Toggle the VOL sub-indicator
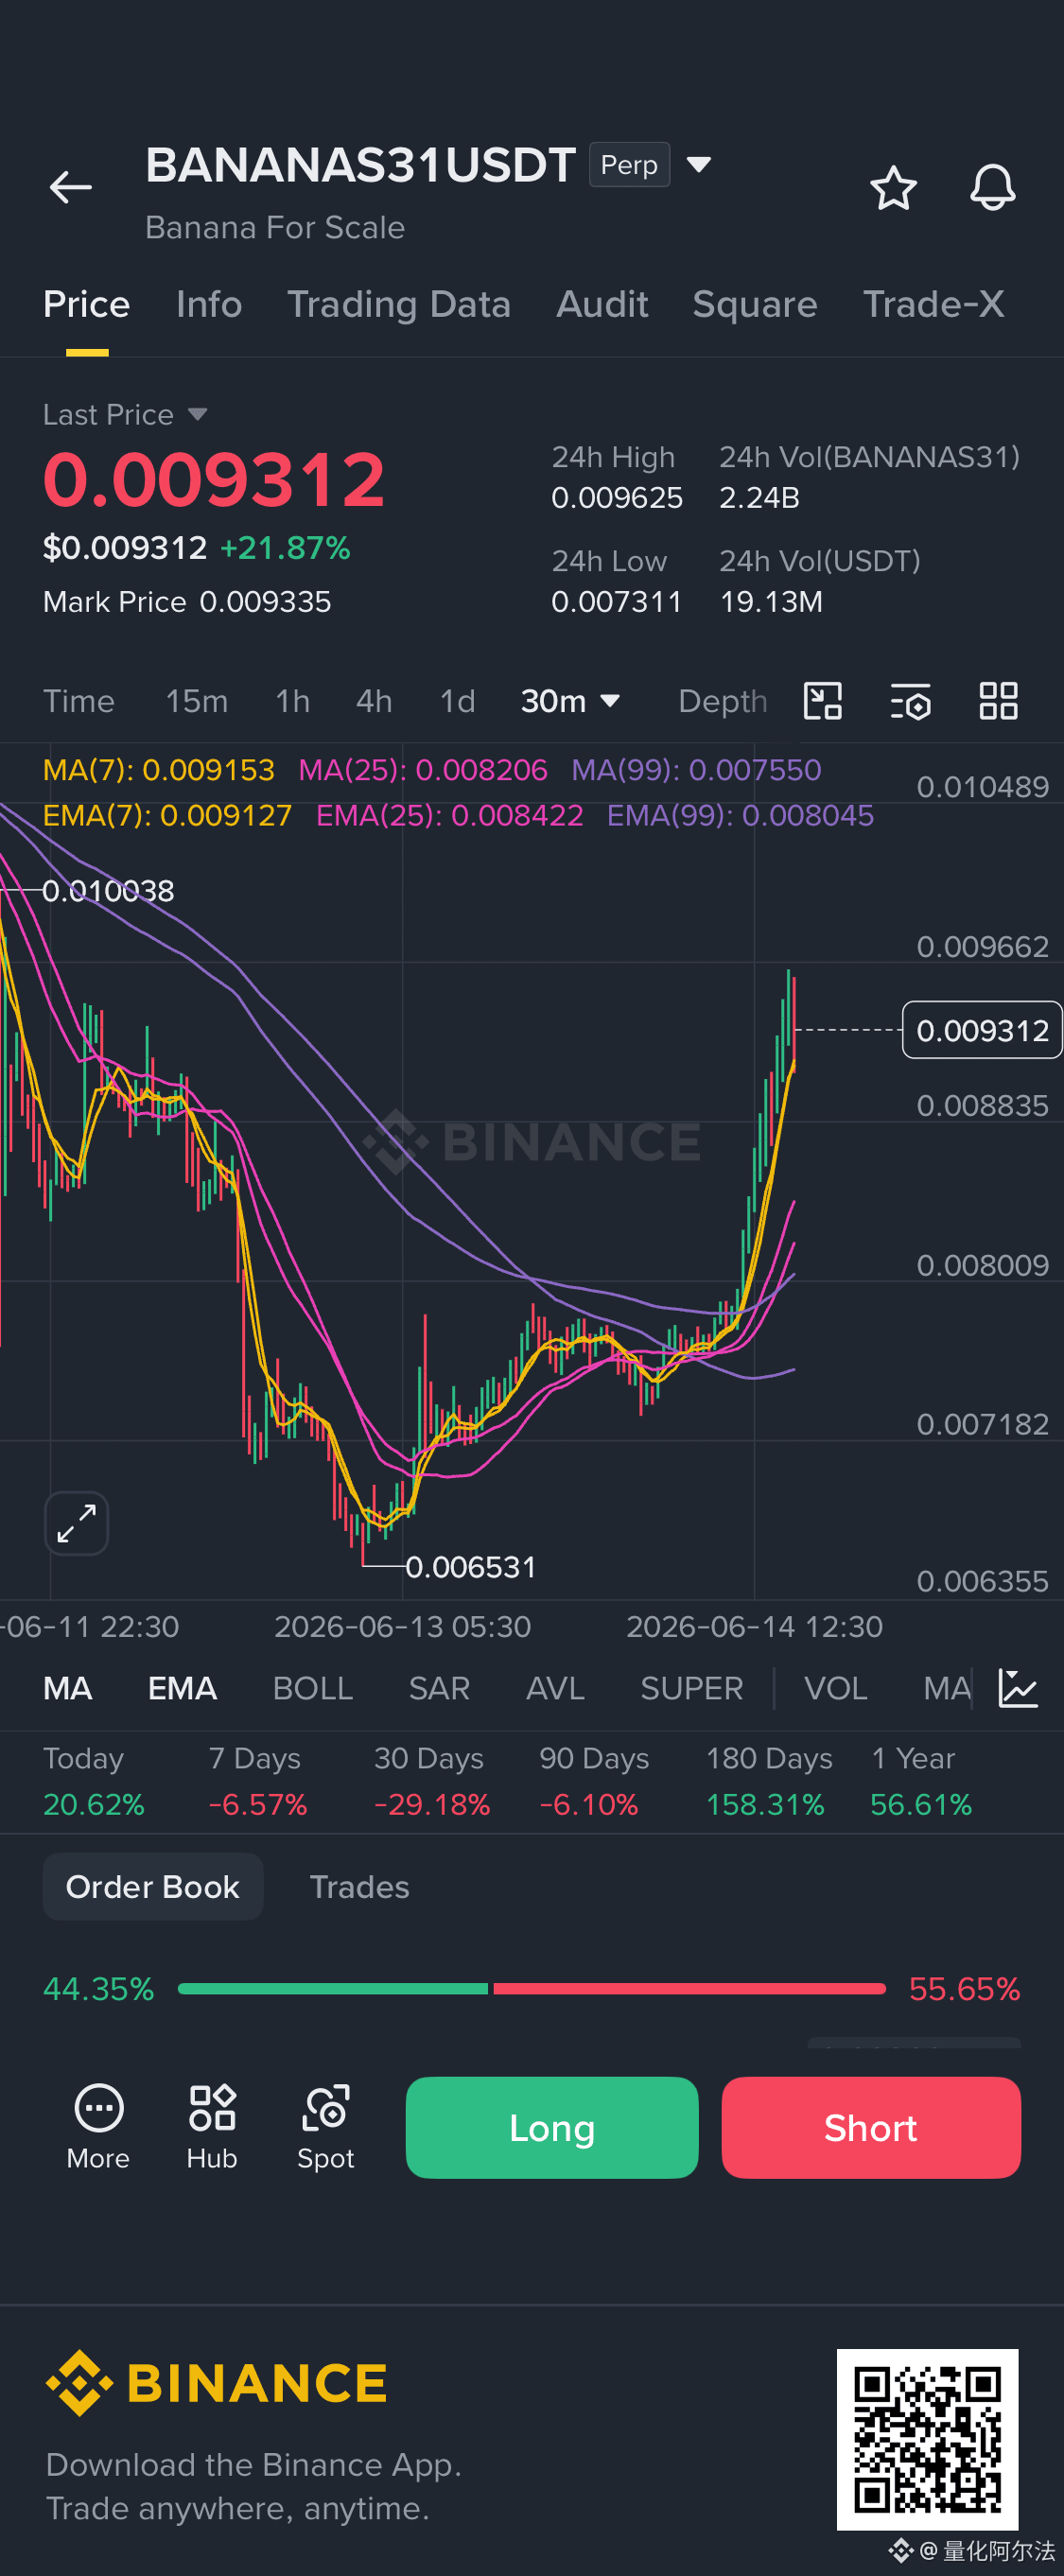1064x2576 pixels. point(835,1688)
